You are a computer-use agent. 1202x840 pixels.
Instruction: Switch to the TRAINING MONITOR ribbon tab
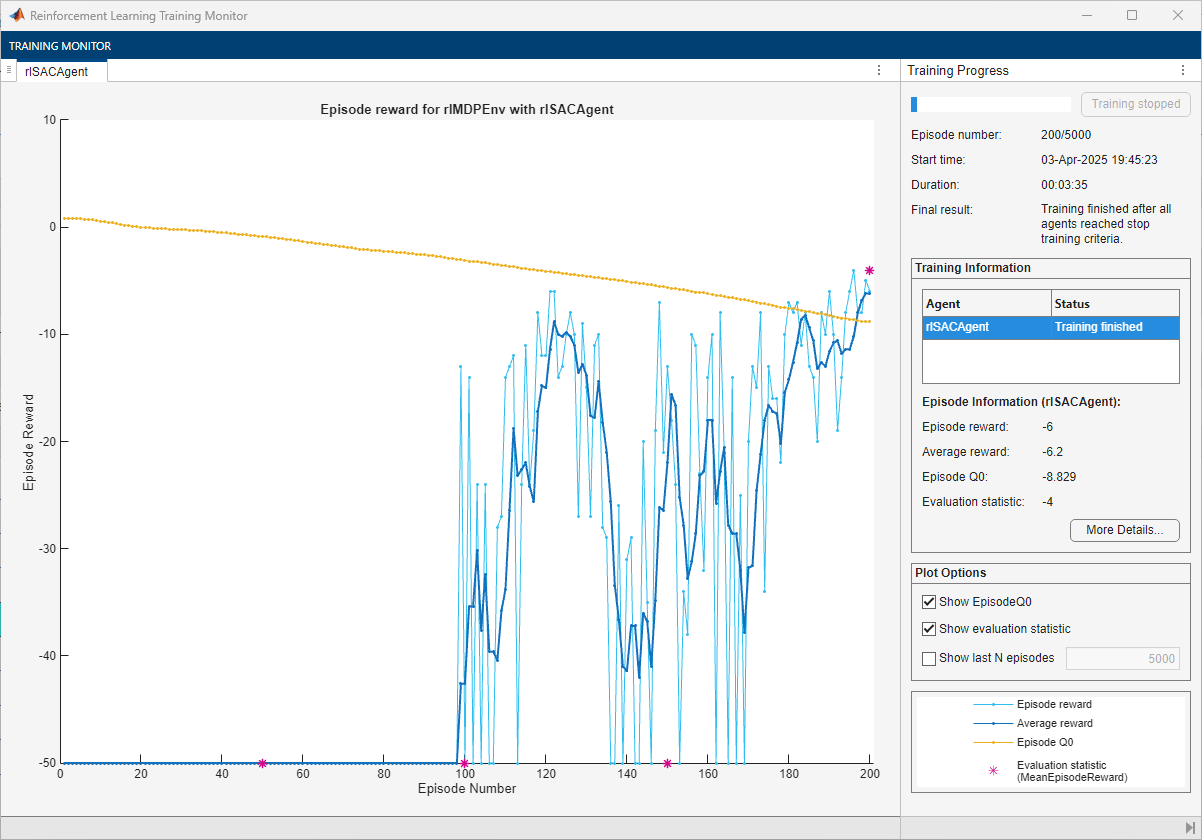(x=60, y=46)
